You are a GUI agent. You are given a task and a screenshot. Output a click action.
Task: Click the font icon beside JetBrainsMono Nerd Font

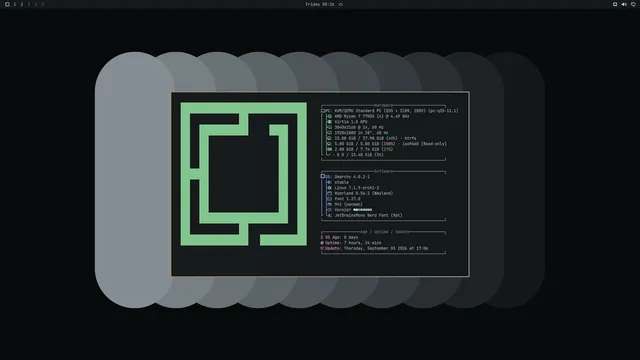pos(329,215)
